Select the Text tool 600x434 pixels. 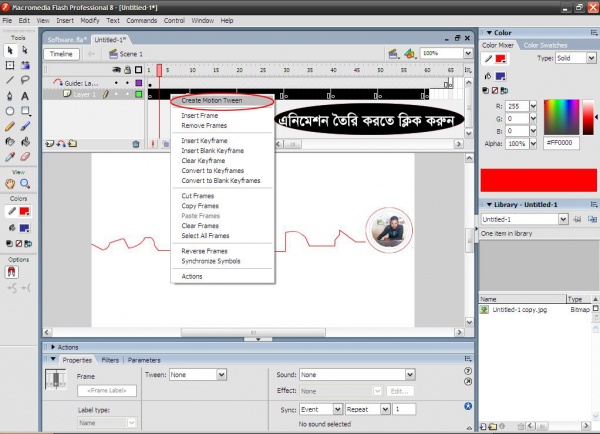click(25, 96)
